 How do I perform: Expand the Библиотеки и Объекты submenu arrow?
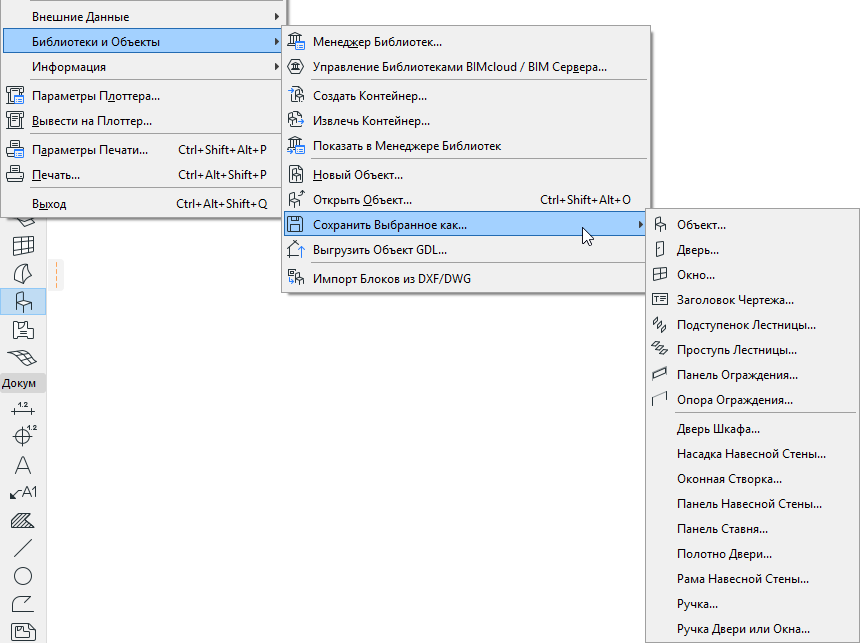click(x=276, y=42)
